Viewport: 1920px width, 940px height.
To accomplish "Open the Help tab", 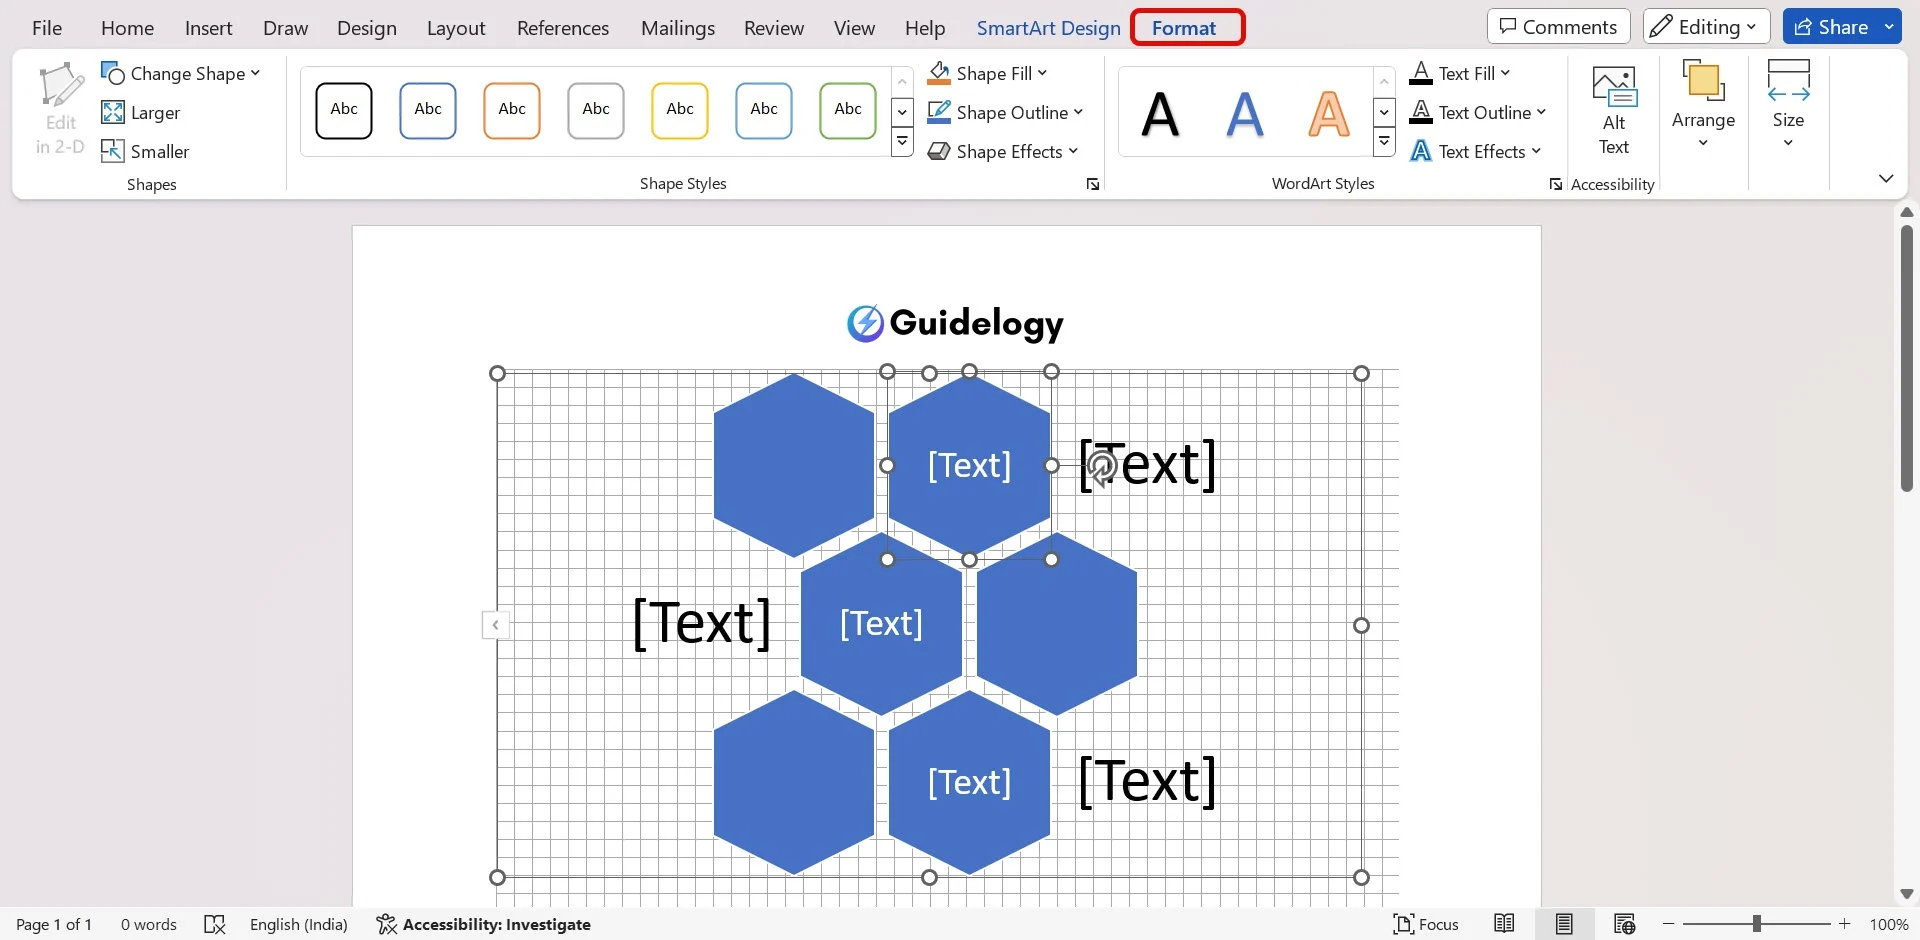I will (x=925, y=28).
